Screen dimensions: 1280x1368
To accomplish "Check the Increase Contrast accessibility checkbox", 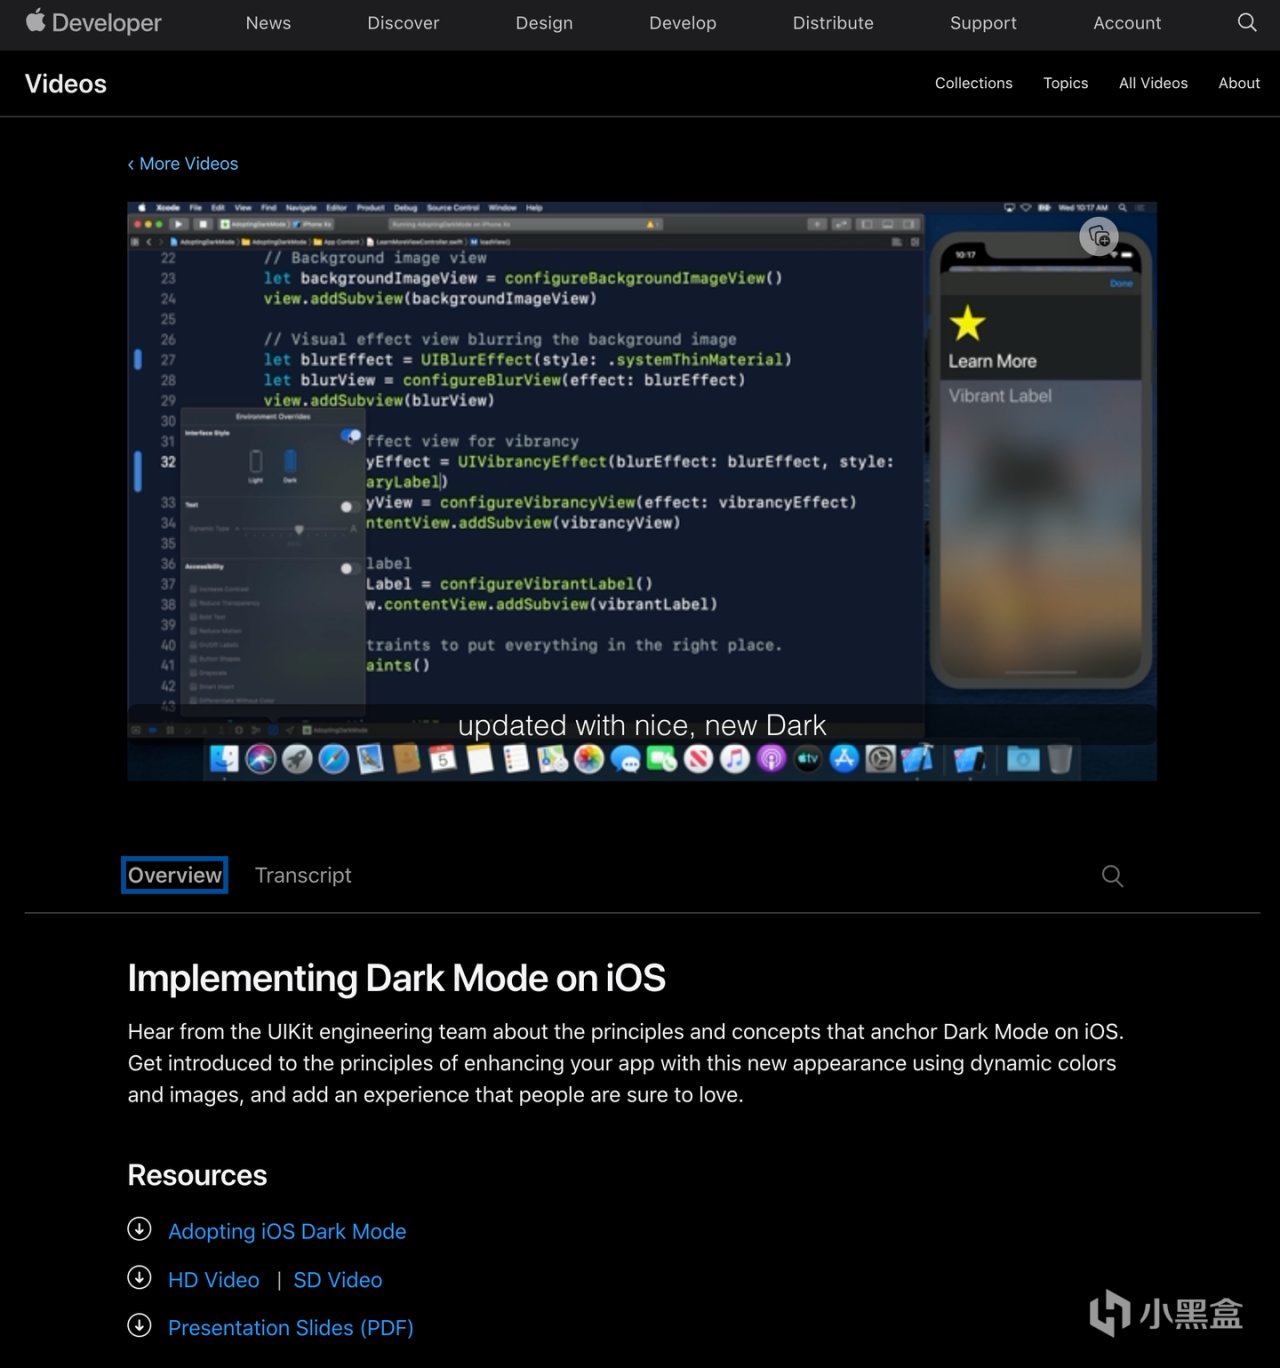I will point(193,589).
